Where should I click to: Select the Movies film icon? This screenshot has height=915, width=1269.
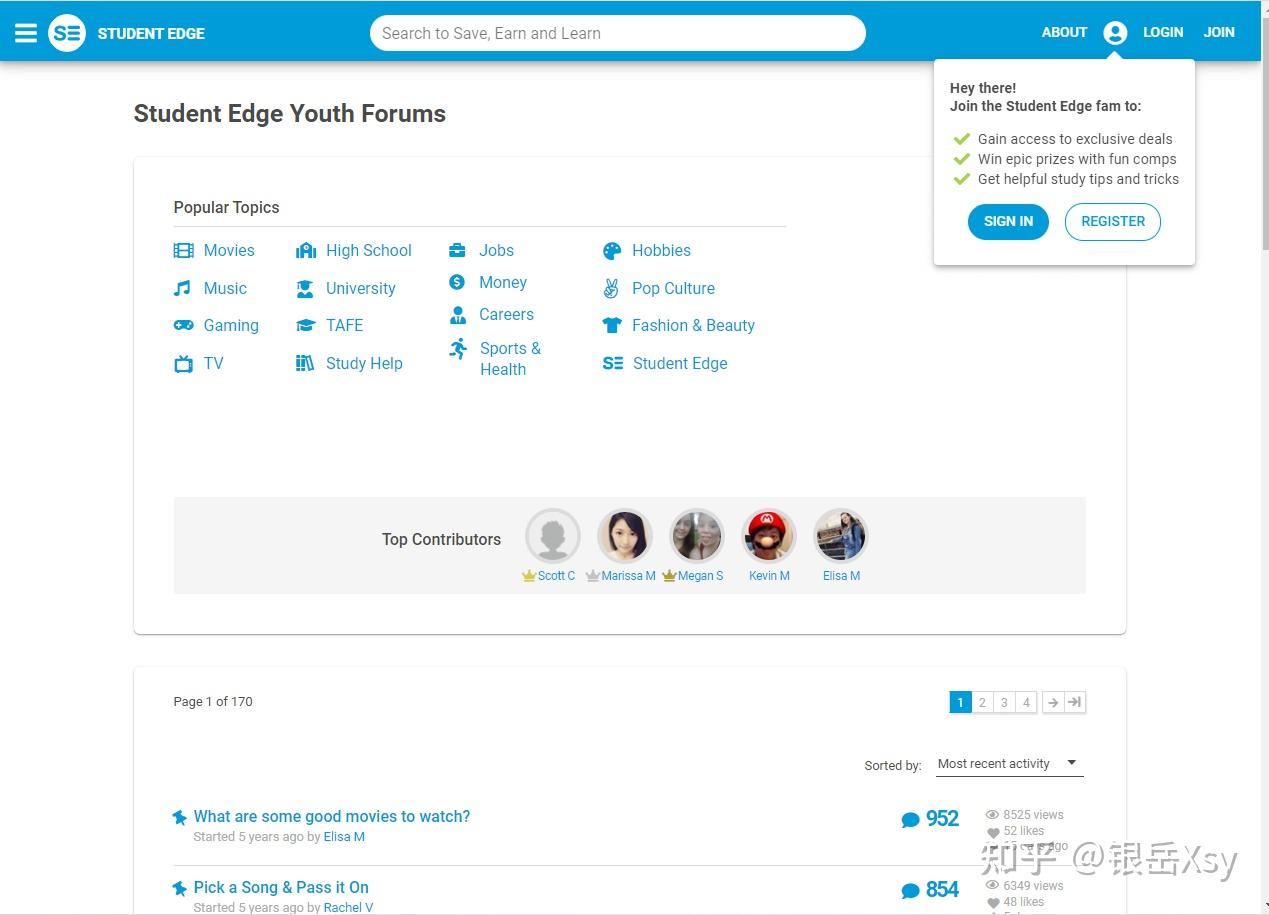pyautogui.click(x=183, y=251)
